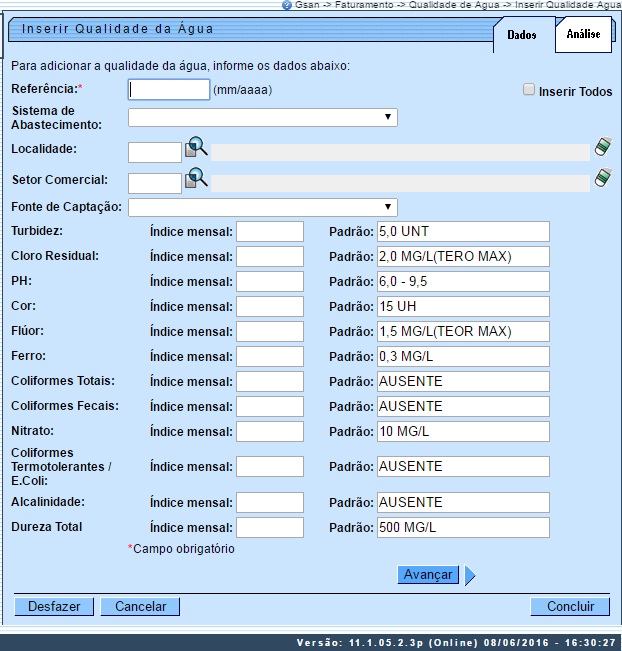Viewport: 622px width, 651px height.
Task: Click the PH índice mensal input
Action: 270,281
